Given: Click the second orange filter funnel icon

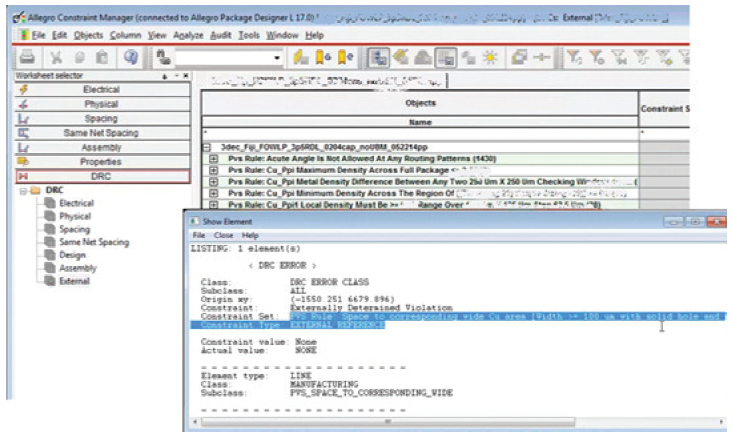Looking at the screenshot, I should (596, 57).
